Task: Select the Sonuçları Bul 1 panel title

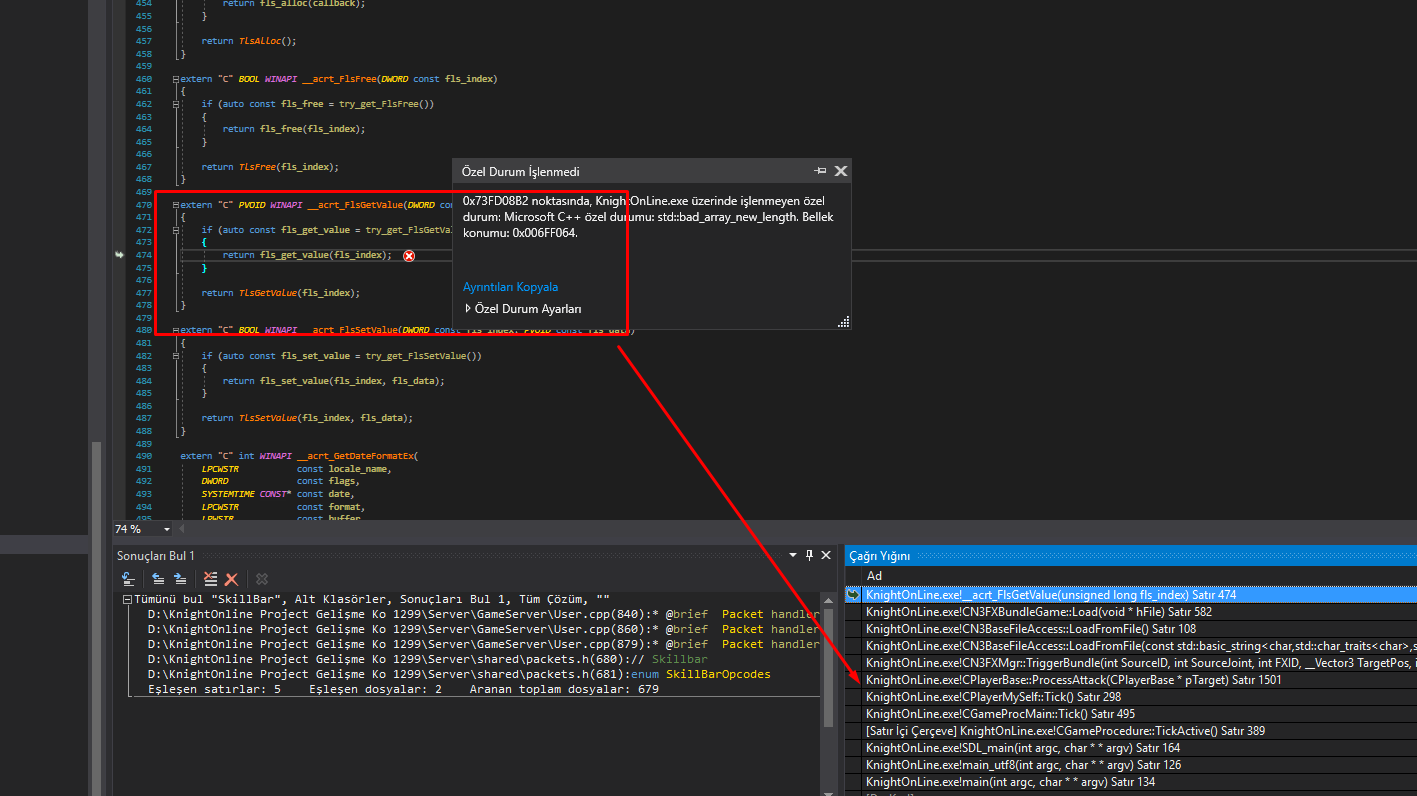Action: pyautogui.click(x=156, y=555)
